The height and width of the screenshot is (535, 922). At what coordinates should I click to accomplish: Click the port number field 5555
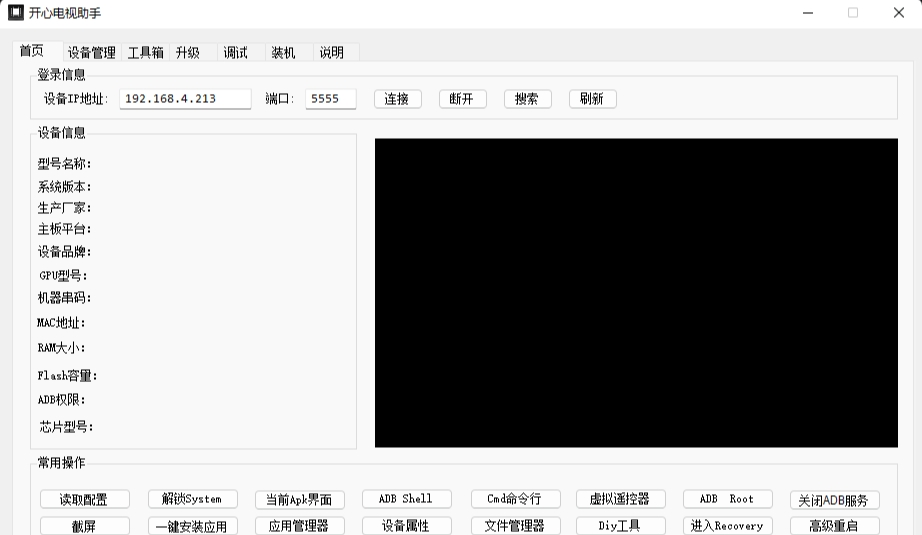point(330,99)
